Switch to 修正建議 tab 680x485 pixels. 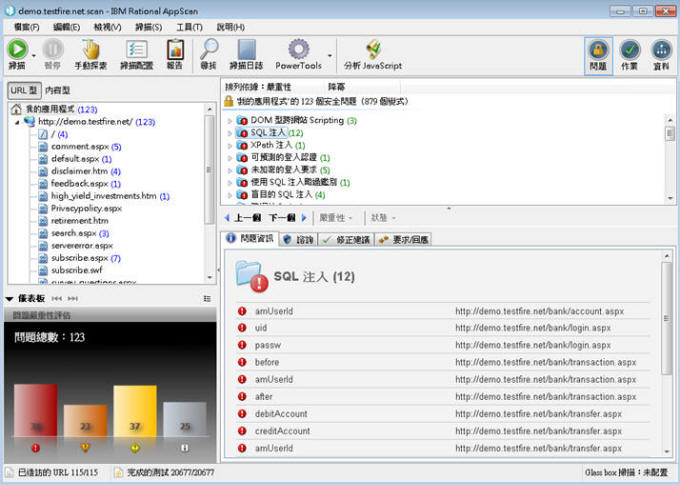click(347, 239)
